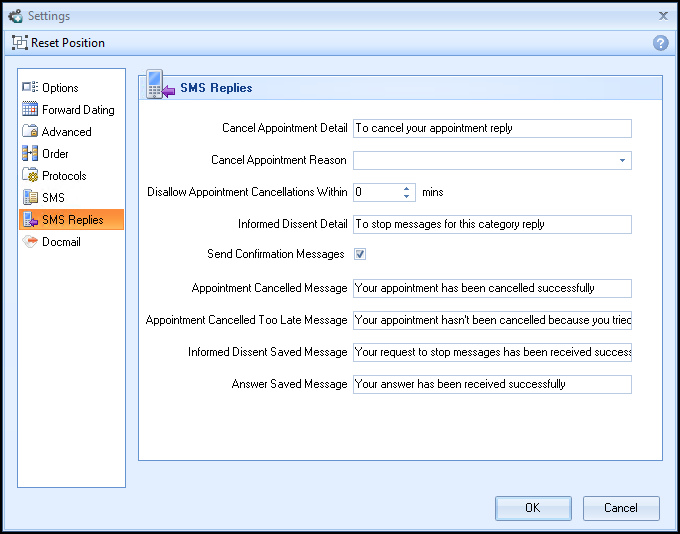Click the Options icon in sidebar
The width and height of the screenshot is (680, 534).
click(30, 88)
